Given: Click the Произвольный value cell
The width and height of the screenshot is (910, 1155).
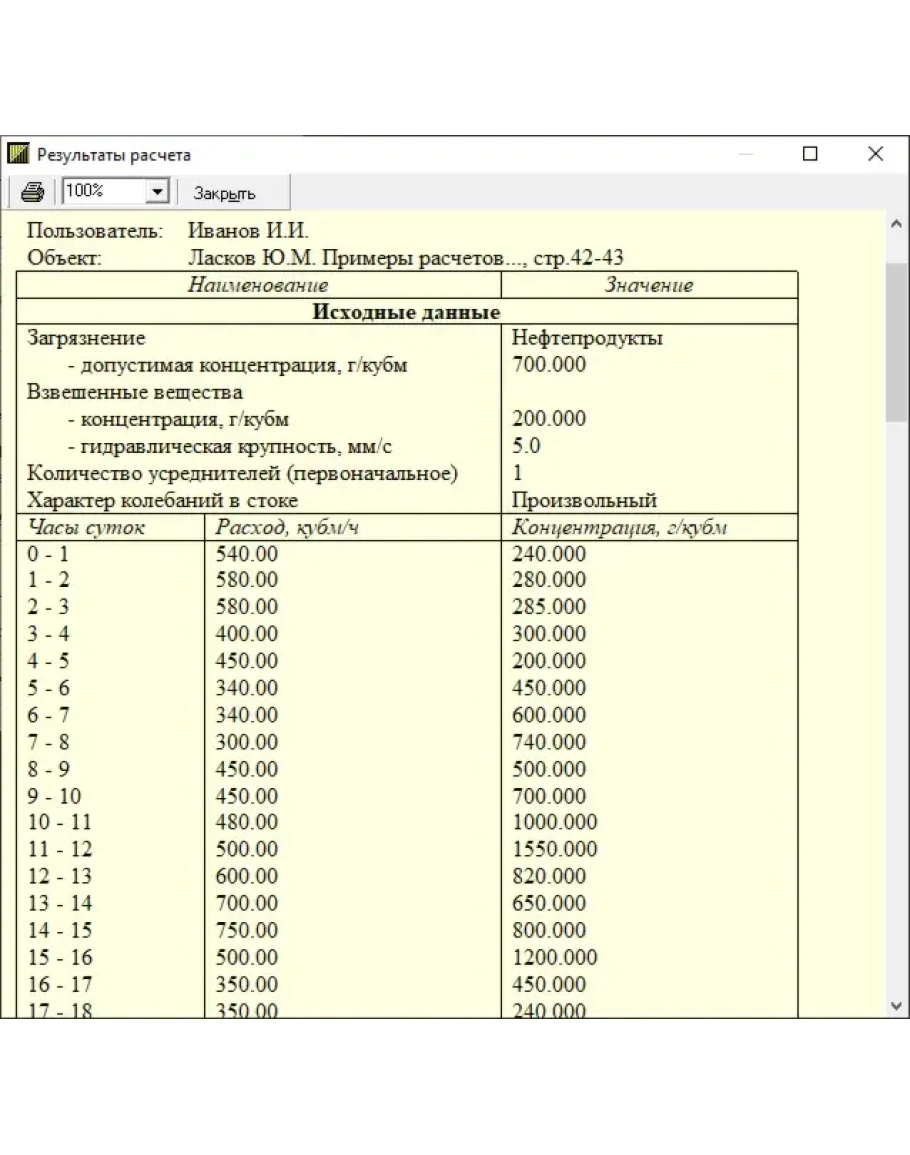Looking at the screenshot, I should (x=584, y=500).
